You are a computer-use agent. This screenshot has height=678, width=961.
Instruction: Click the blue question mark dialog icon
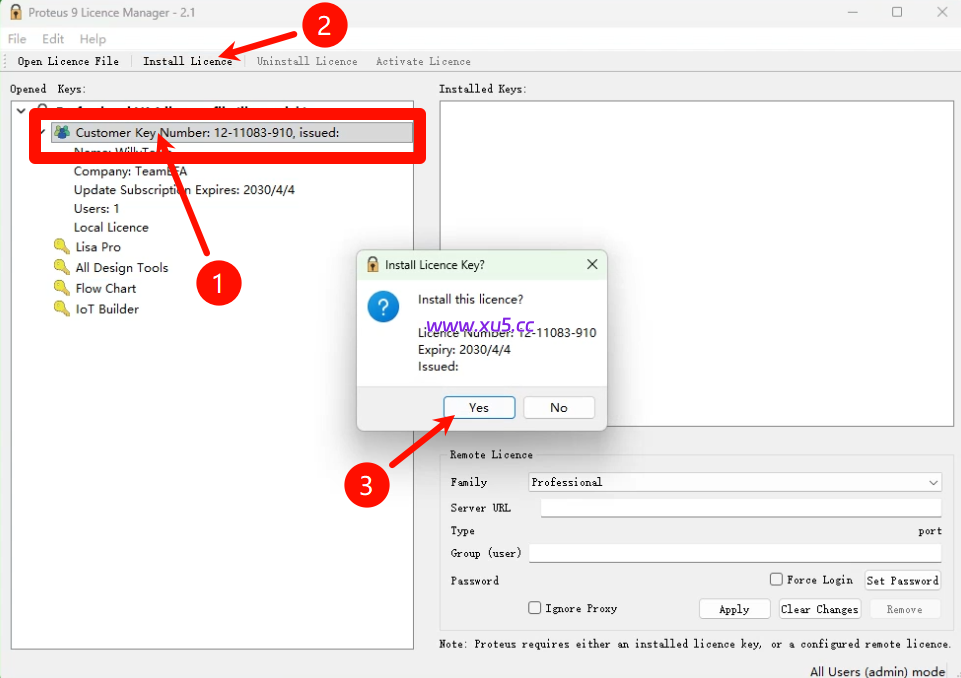pos(383,307)
